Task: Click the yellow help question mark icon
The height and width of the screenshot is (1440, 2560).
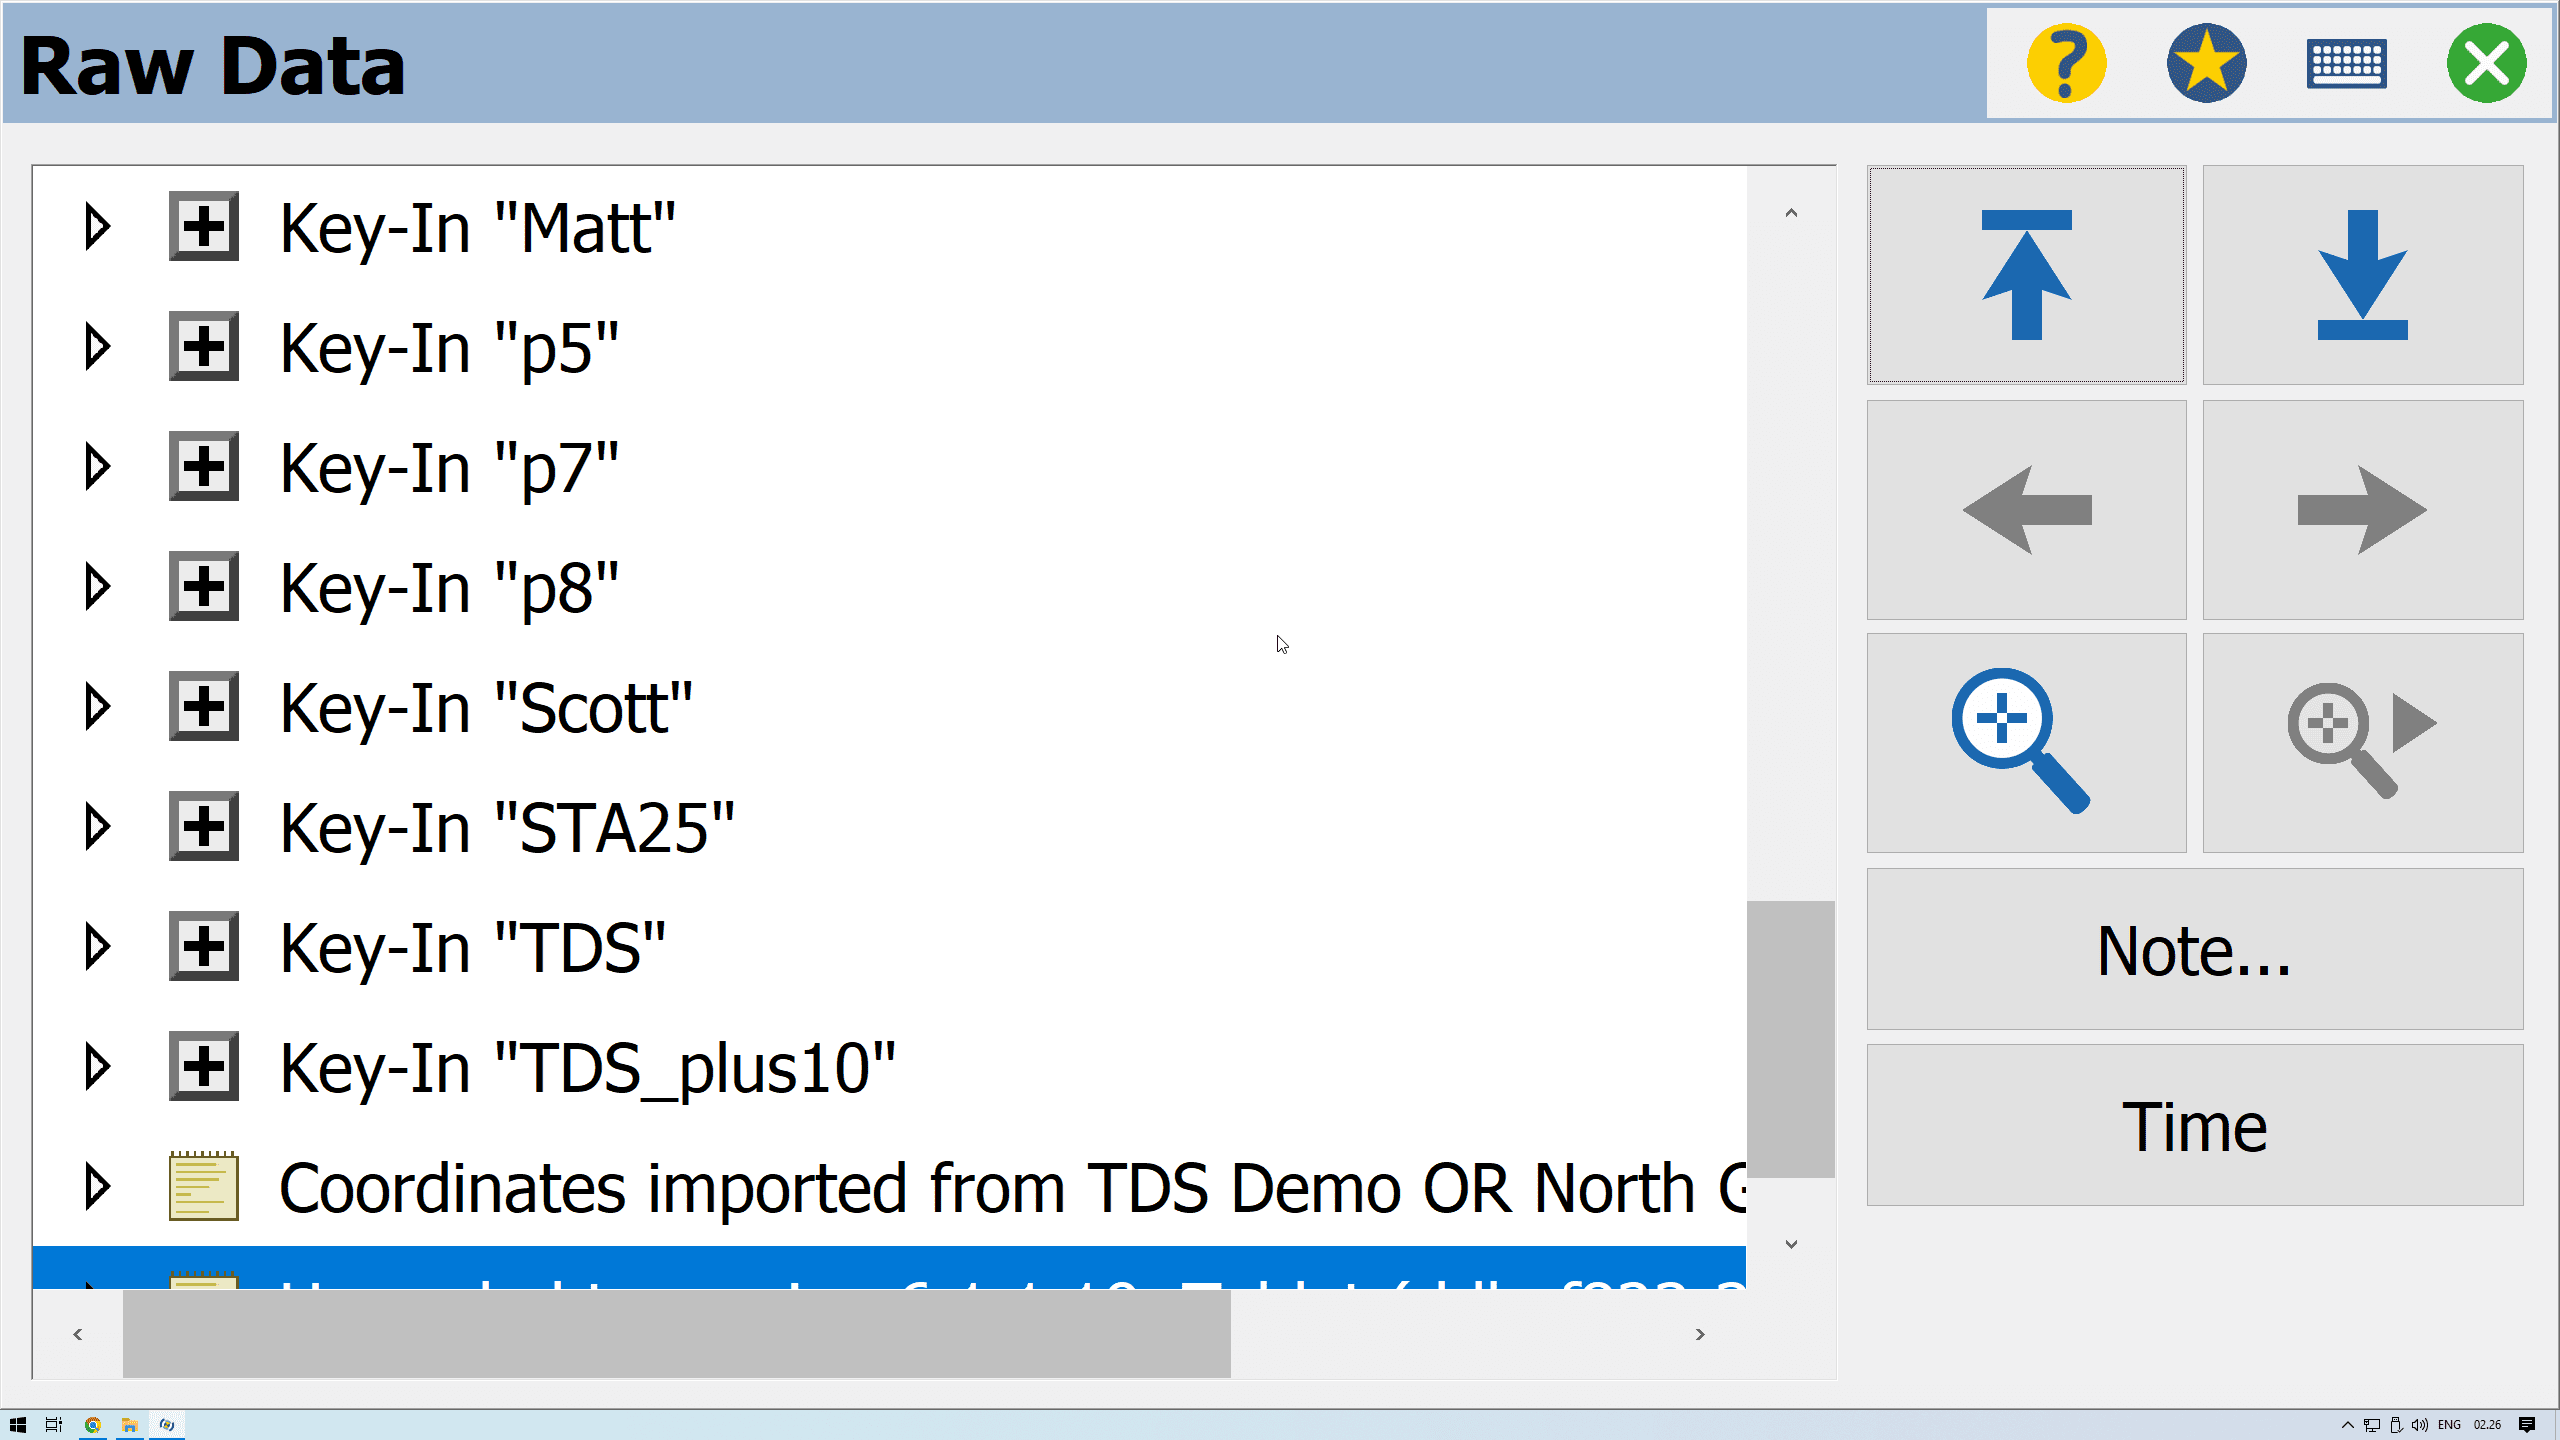Action: (2066, 64)
